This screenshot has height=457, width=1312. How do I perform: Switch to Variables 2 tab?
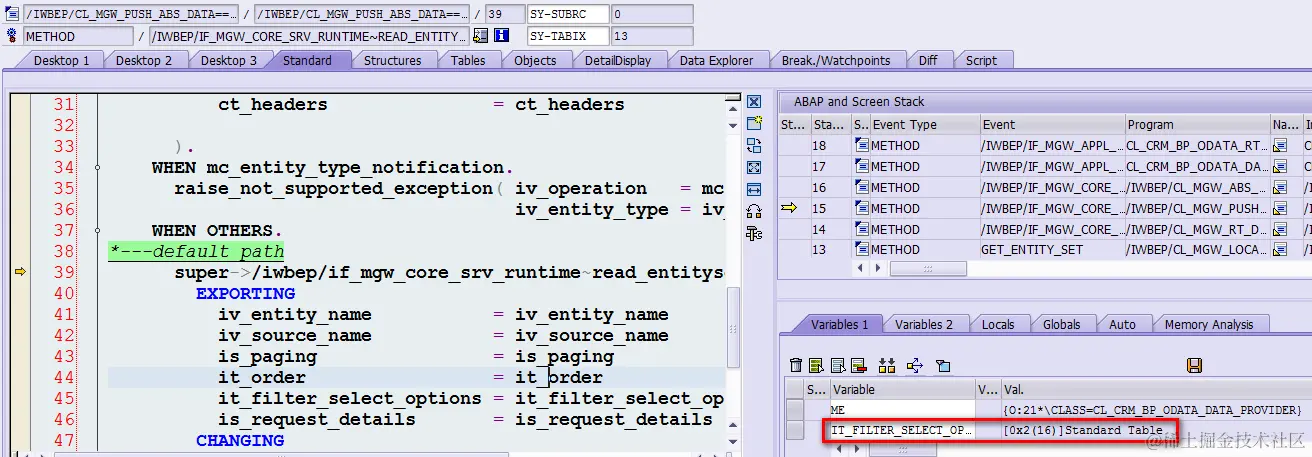(x=923, y=324)
